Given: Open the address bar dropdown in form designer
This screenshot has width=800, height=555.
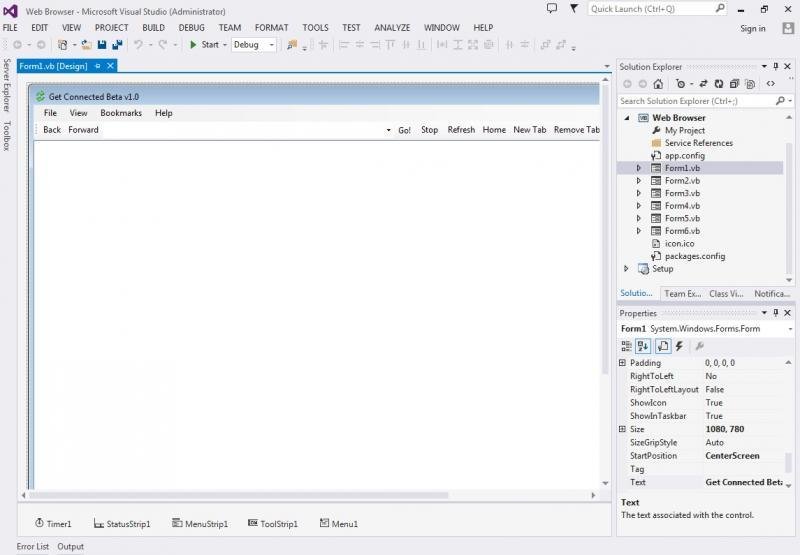Looking at the screenshot, I should click(388, 130).
